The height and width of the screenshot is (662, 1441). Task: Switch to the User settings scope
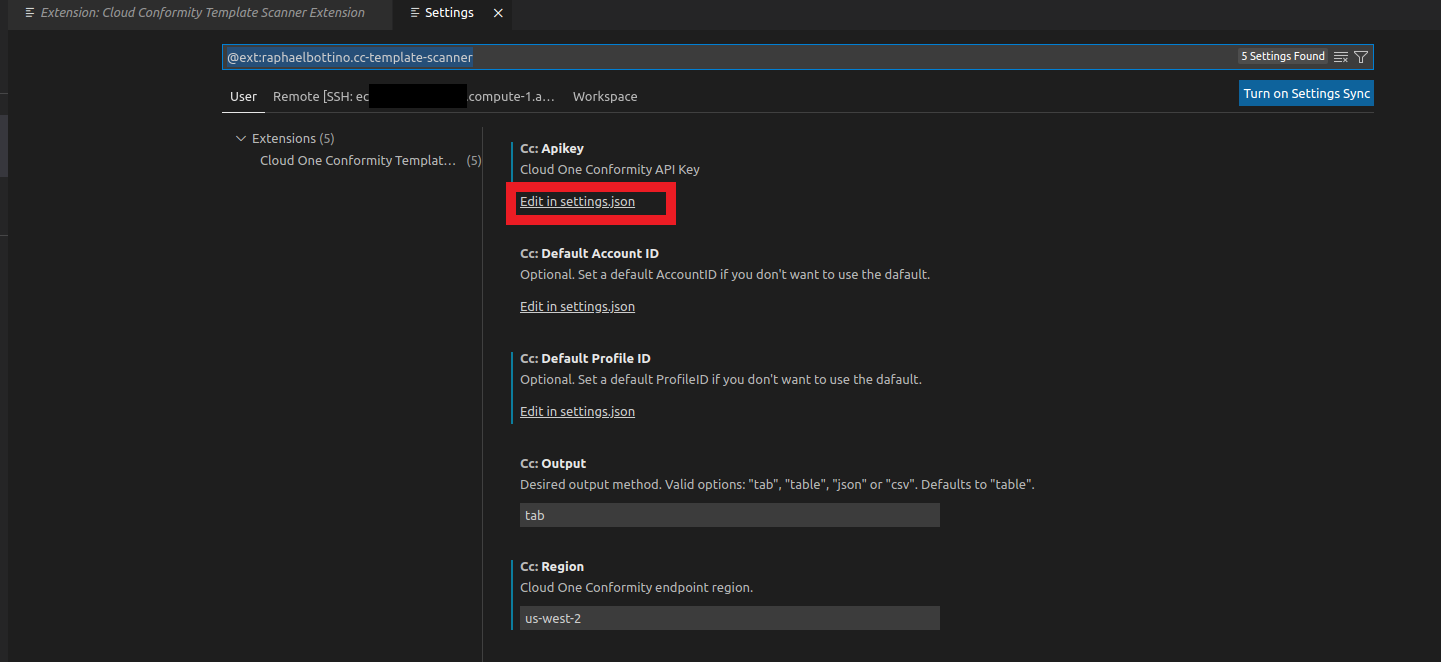point(243,97)
